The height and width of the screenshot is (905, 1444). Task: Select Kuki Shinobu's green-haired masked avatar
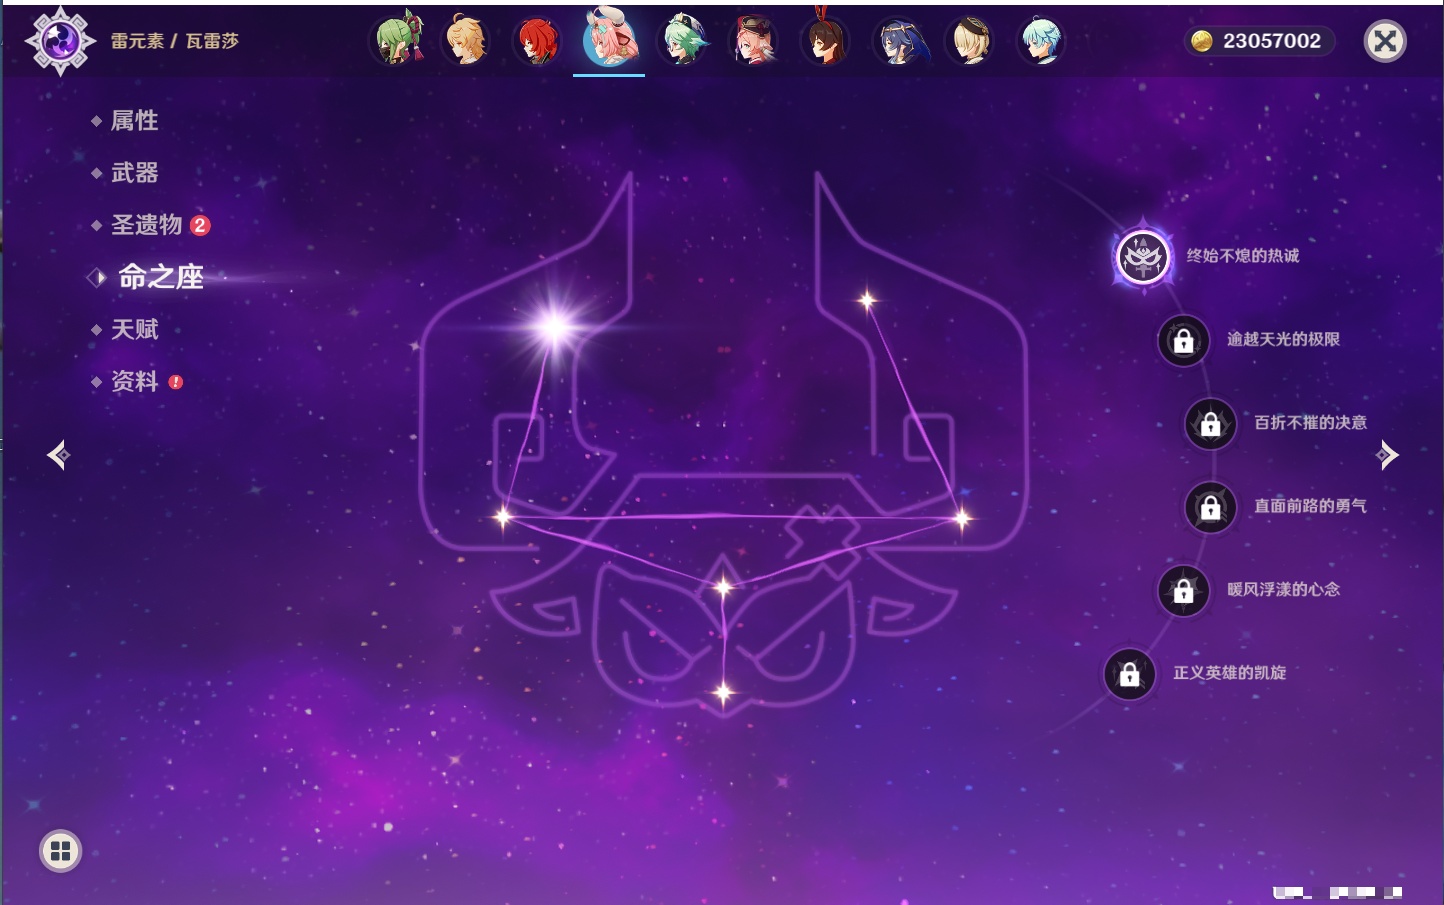pyautogui.click(x=398, y=40)
